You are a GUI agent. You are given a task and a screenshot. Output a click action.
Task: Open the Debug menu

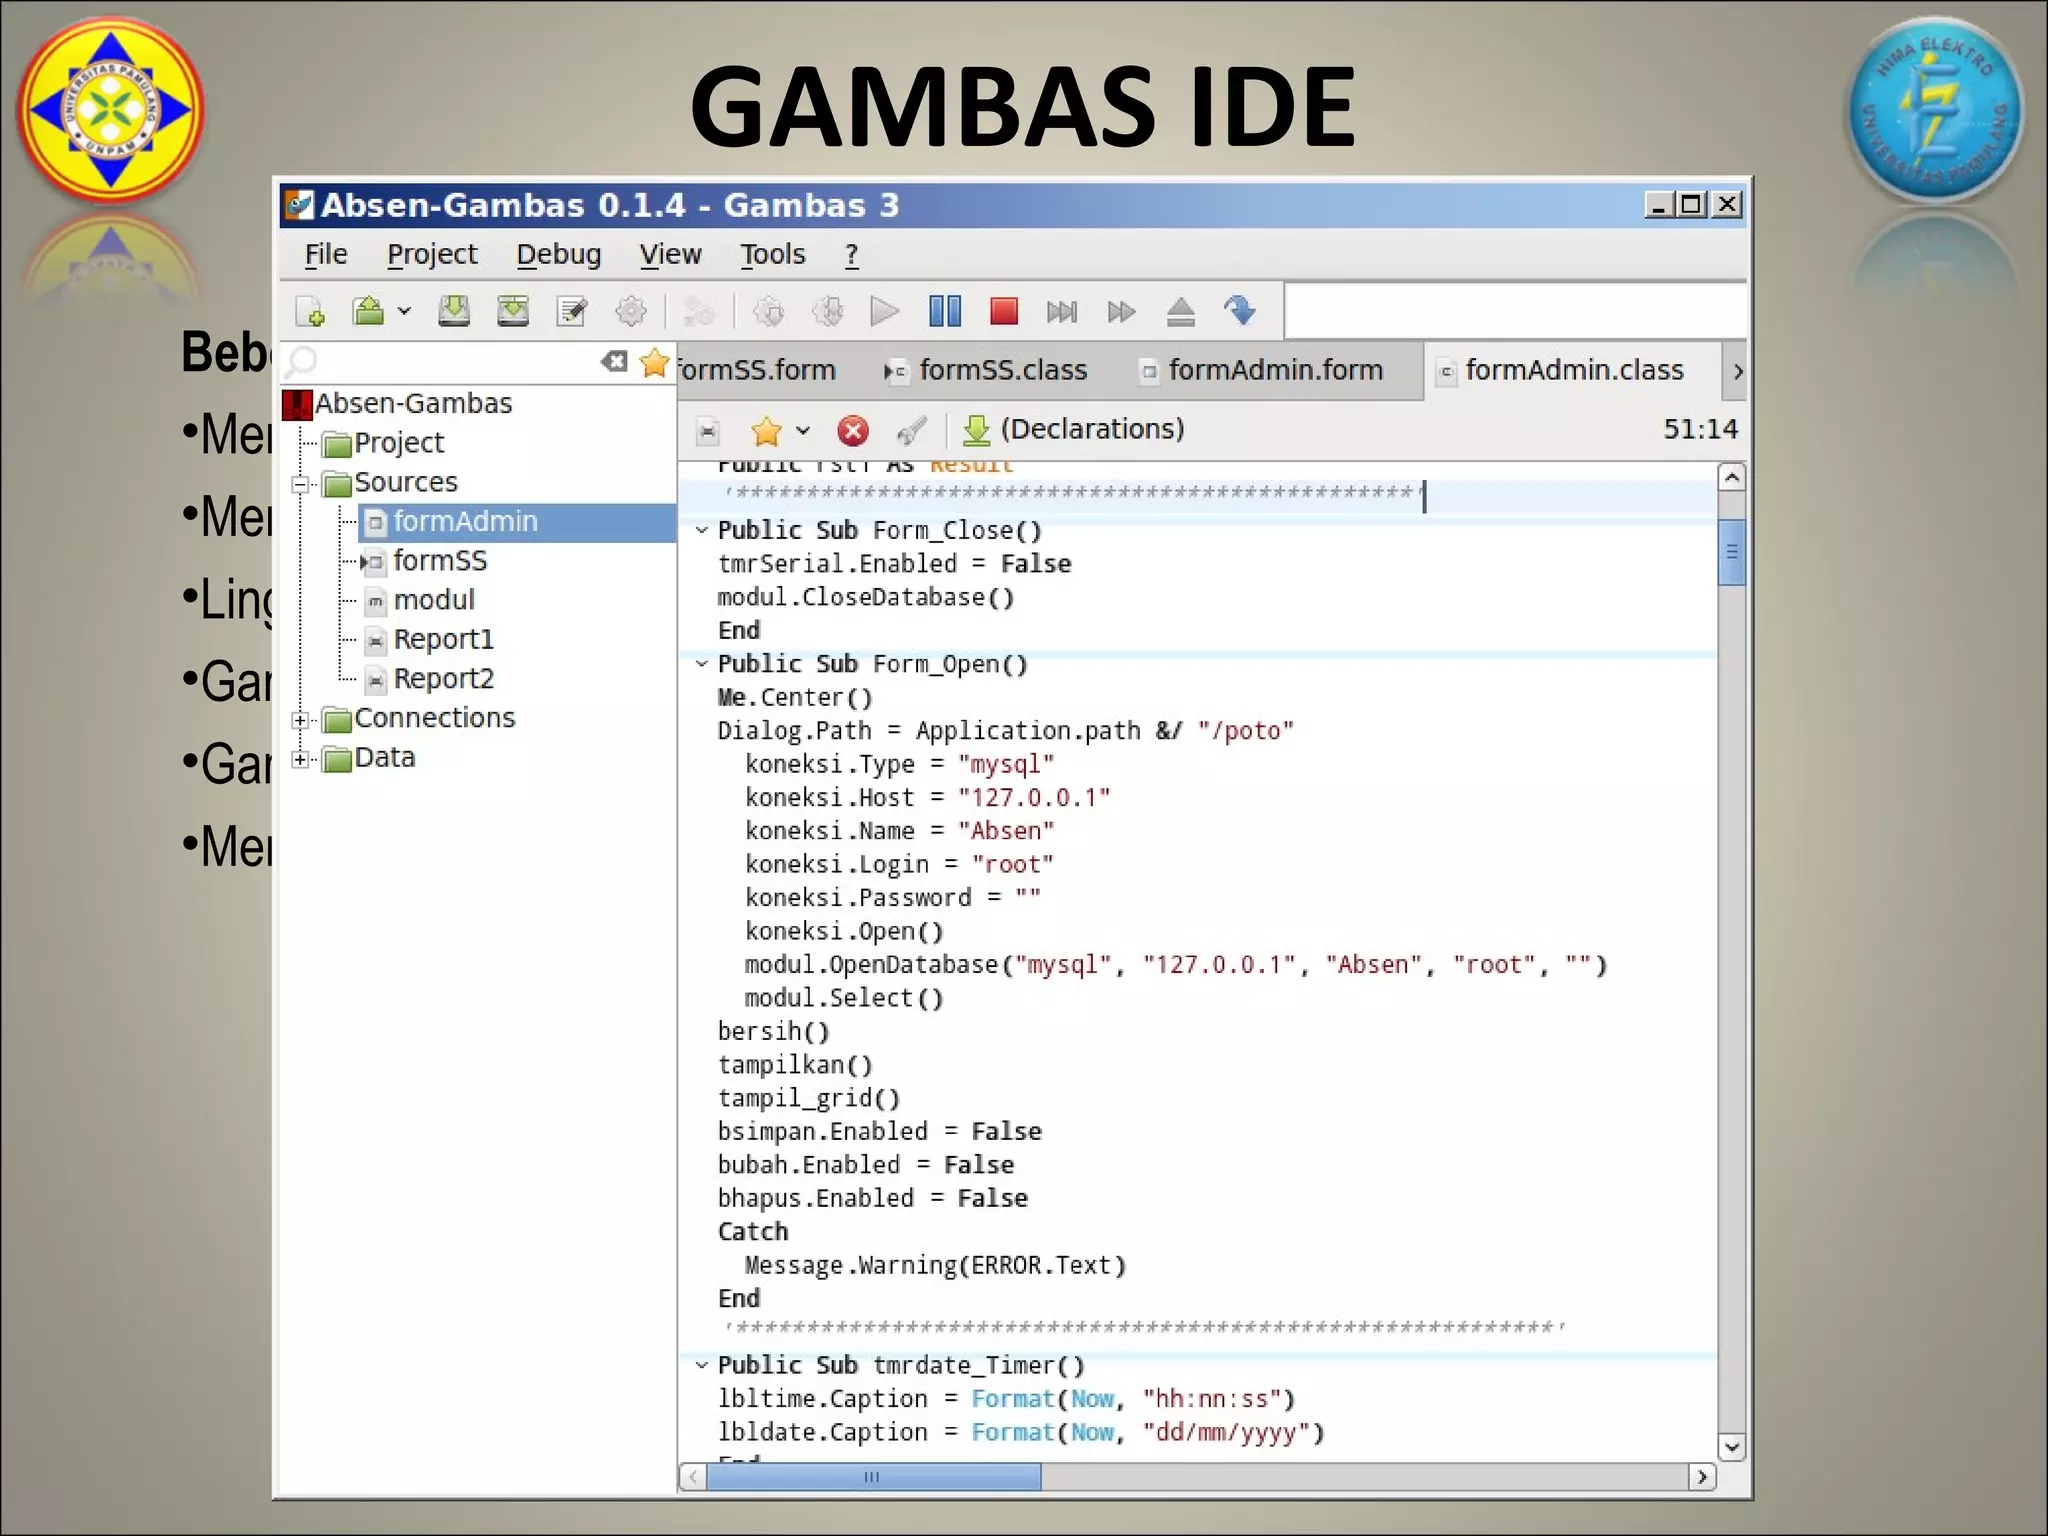559,254
